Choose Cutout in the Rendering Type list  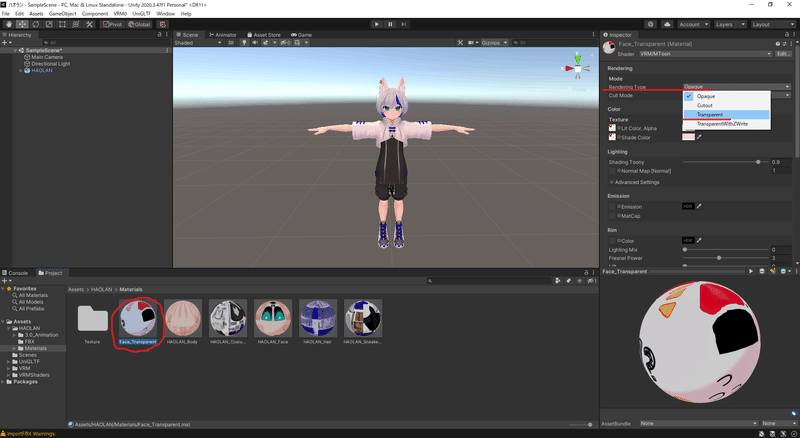726,105
